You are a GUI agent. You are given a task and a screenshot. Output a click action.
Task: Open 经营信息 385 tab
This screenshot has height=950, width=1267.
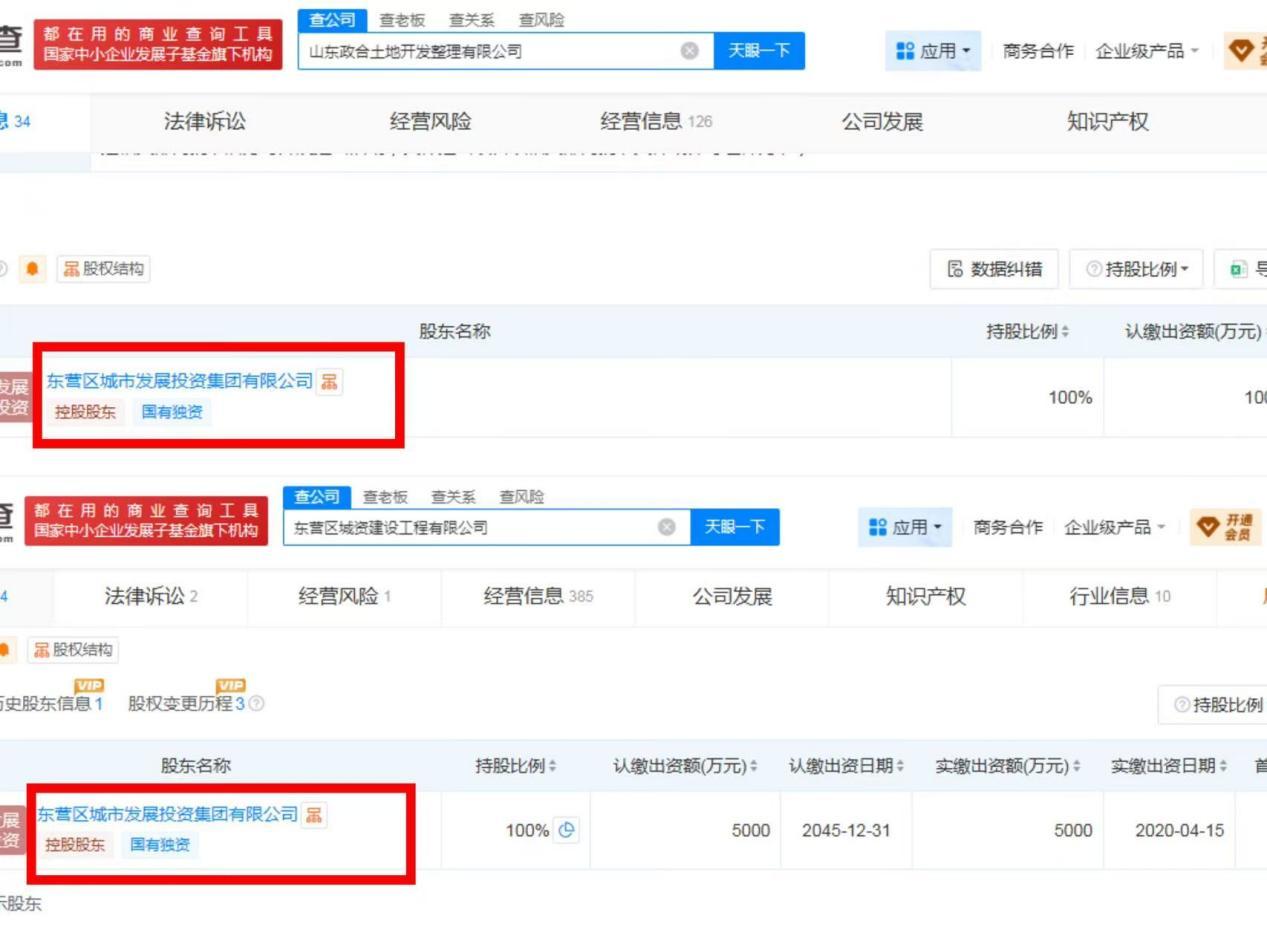coord(538,597)
